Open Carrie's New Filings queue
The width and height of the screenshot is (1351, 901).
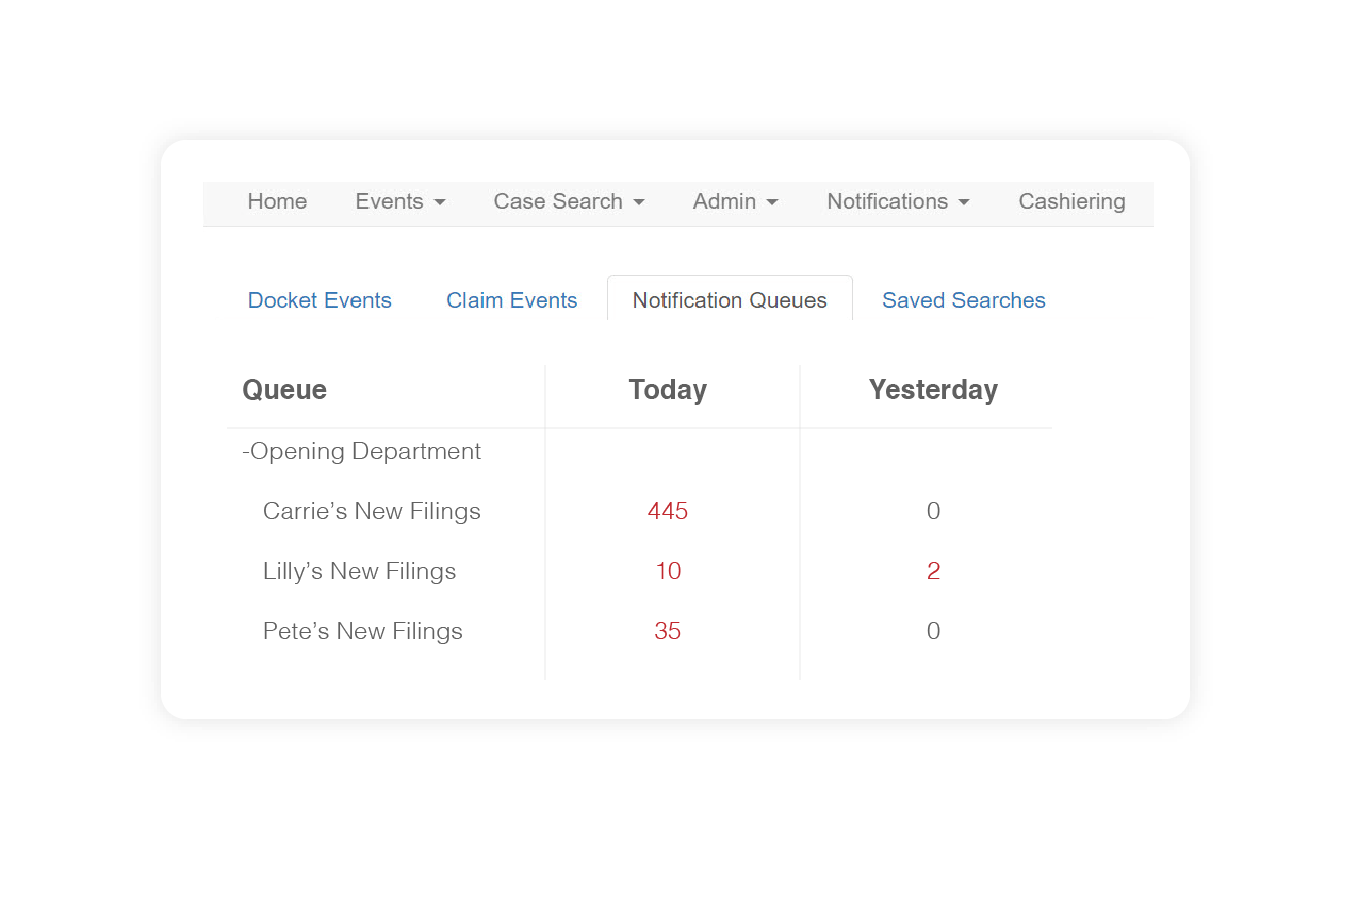[x=371, y=511]
